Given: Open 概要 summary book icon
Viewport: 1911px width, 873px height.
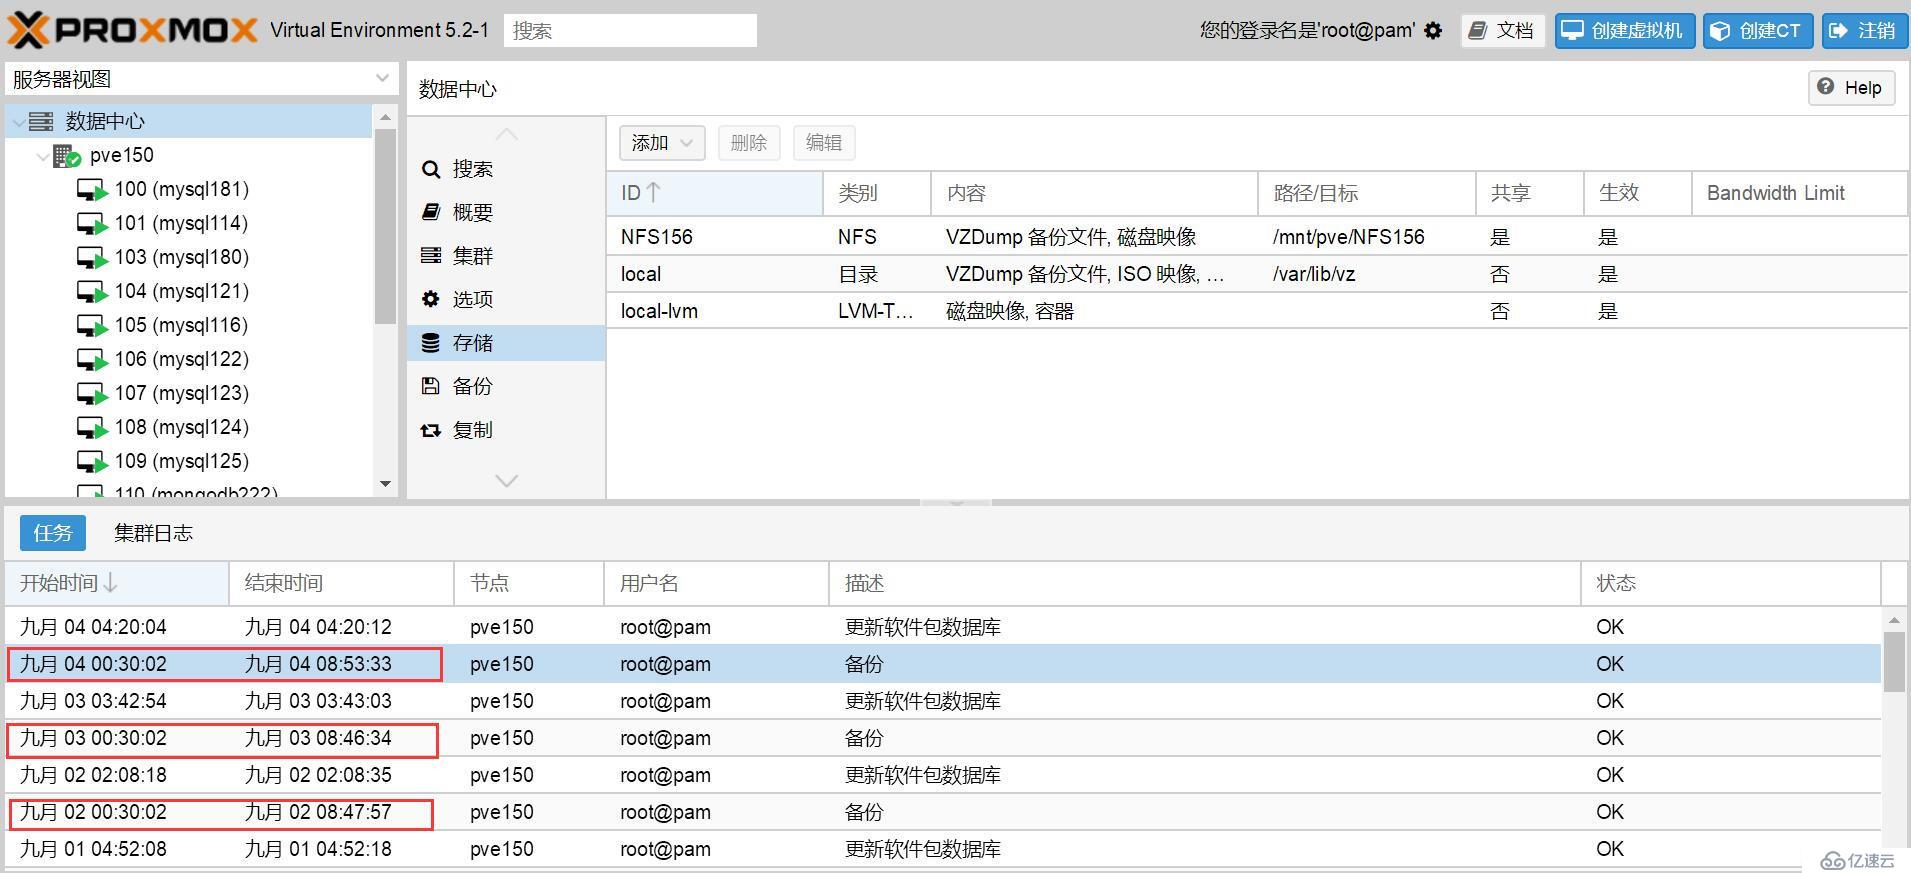Looking at the screenshot, I should click(x=431, y=212).
